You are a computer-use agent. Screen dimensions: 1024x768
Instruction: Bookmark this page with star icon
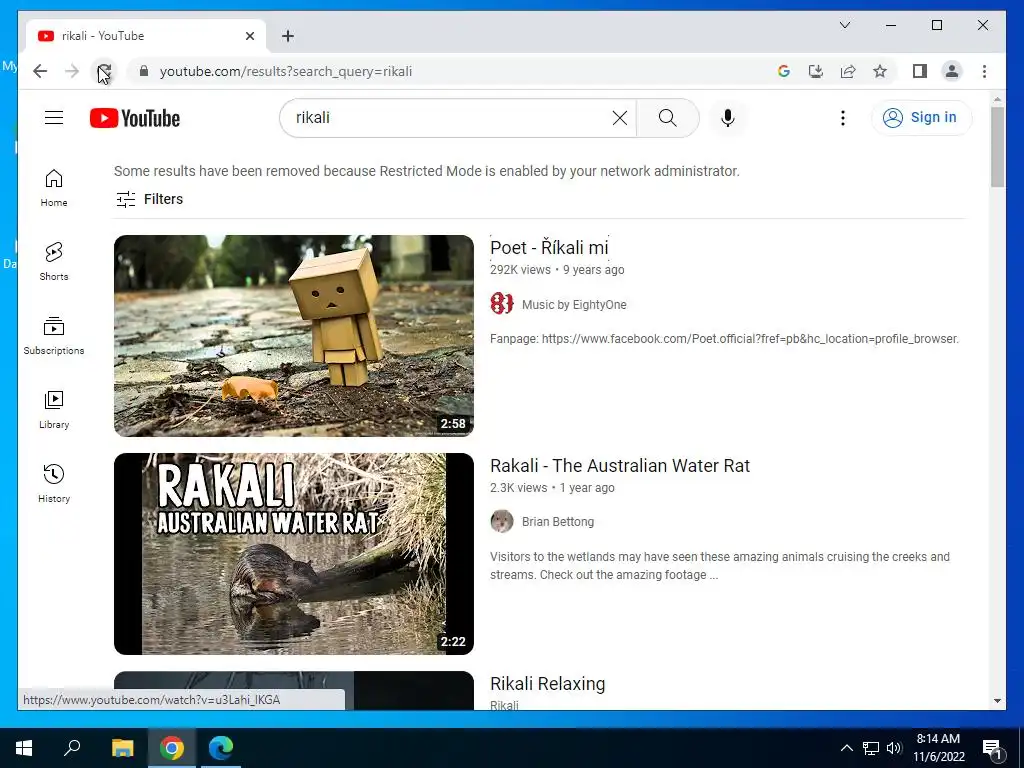[x=880, y=71]
